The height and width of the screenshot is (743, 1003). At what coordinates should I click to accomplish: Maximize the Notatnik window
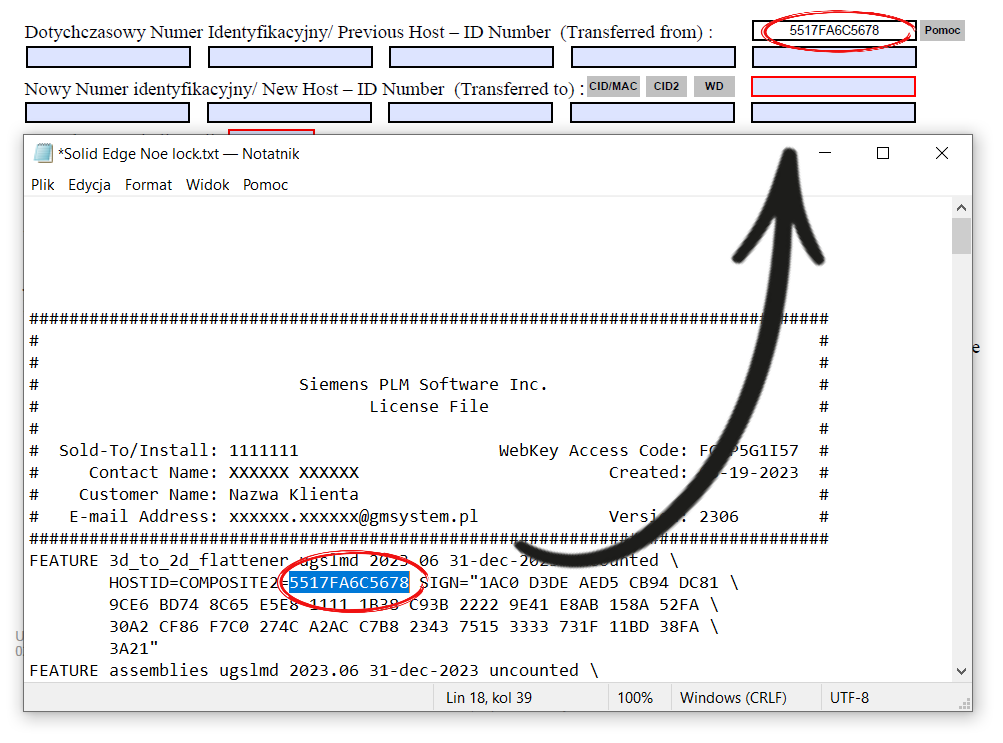click(x=883, y=153)
